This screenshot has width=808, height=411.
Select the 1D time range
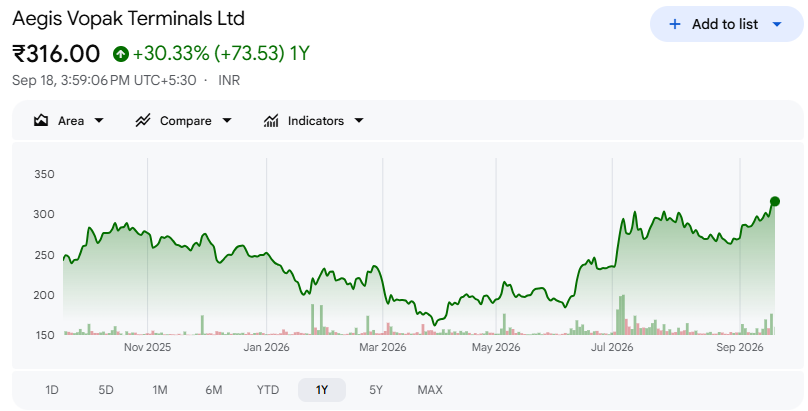click(52, 390)
